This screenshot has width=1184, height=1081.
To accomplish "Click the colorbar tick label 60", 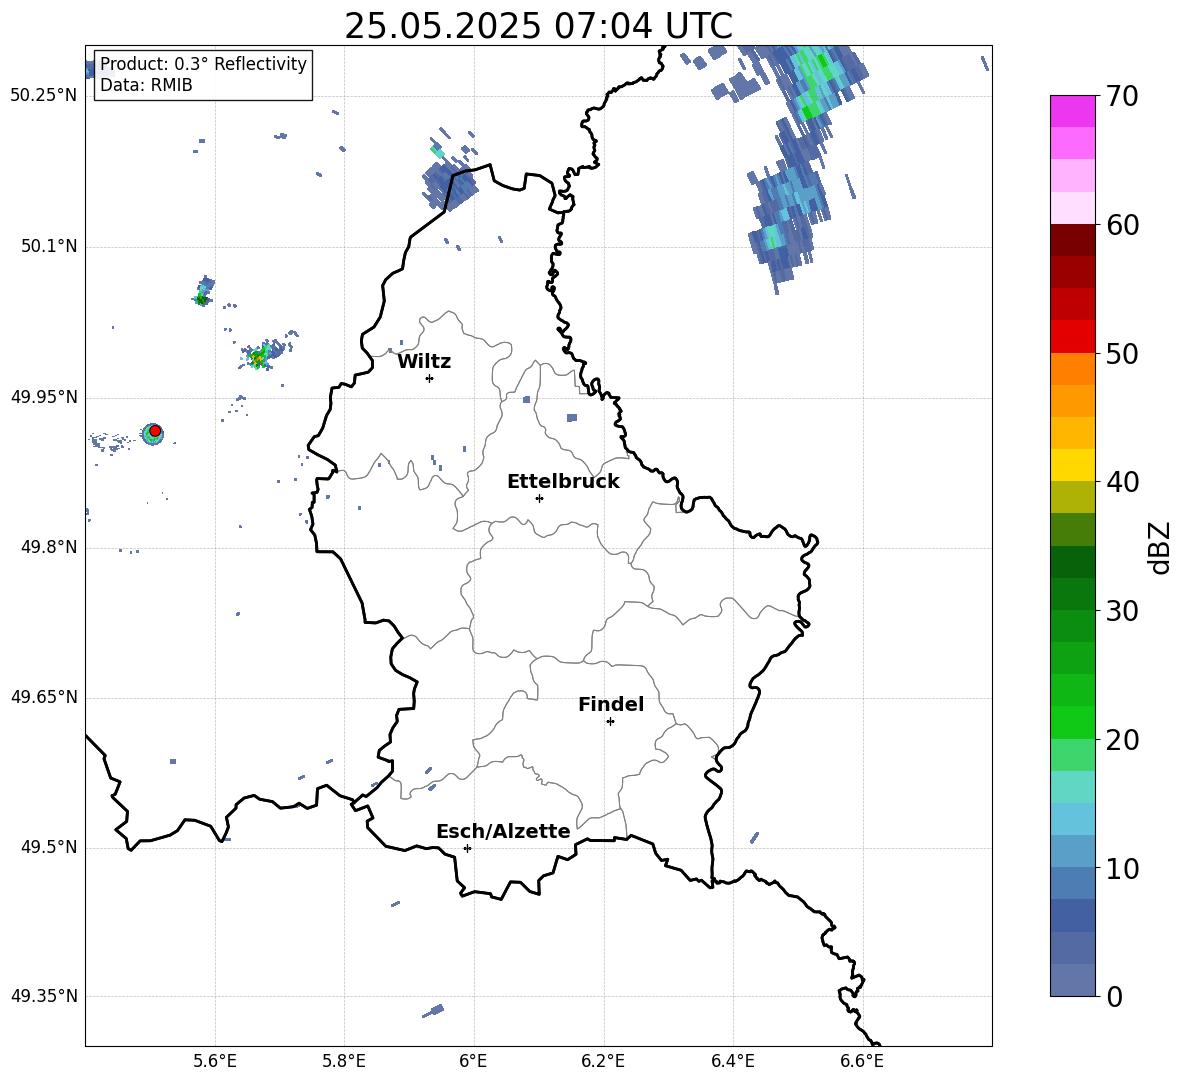I will [1122, 225].
